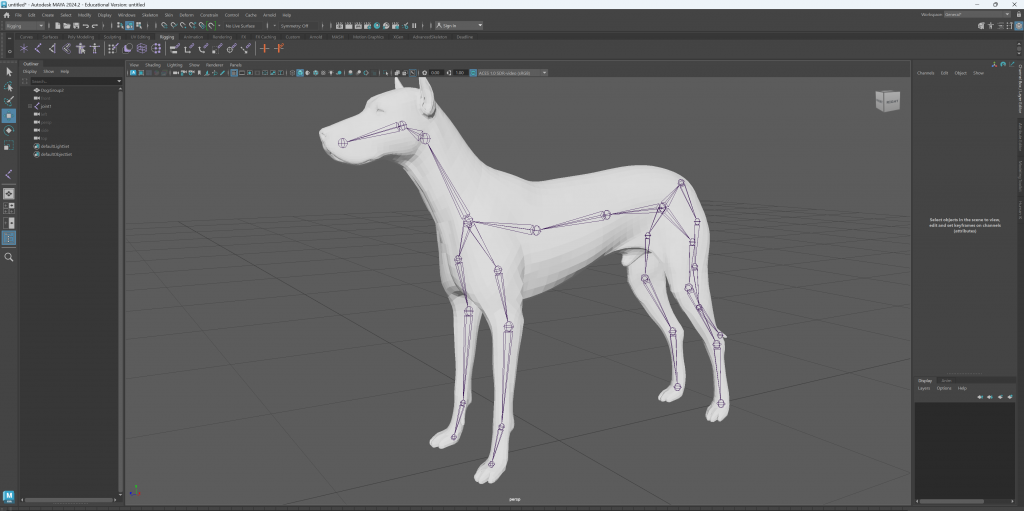The width and height of the screenshot is (1024, 511).
Task: Switch to the Poly Modeling shelf tab
Action: click(81, 37)
